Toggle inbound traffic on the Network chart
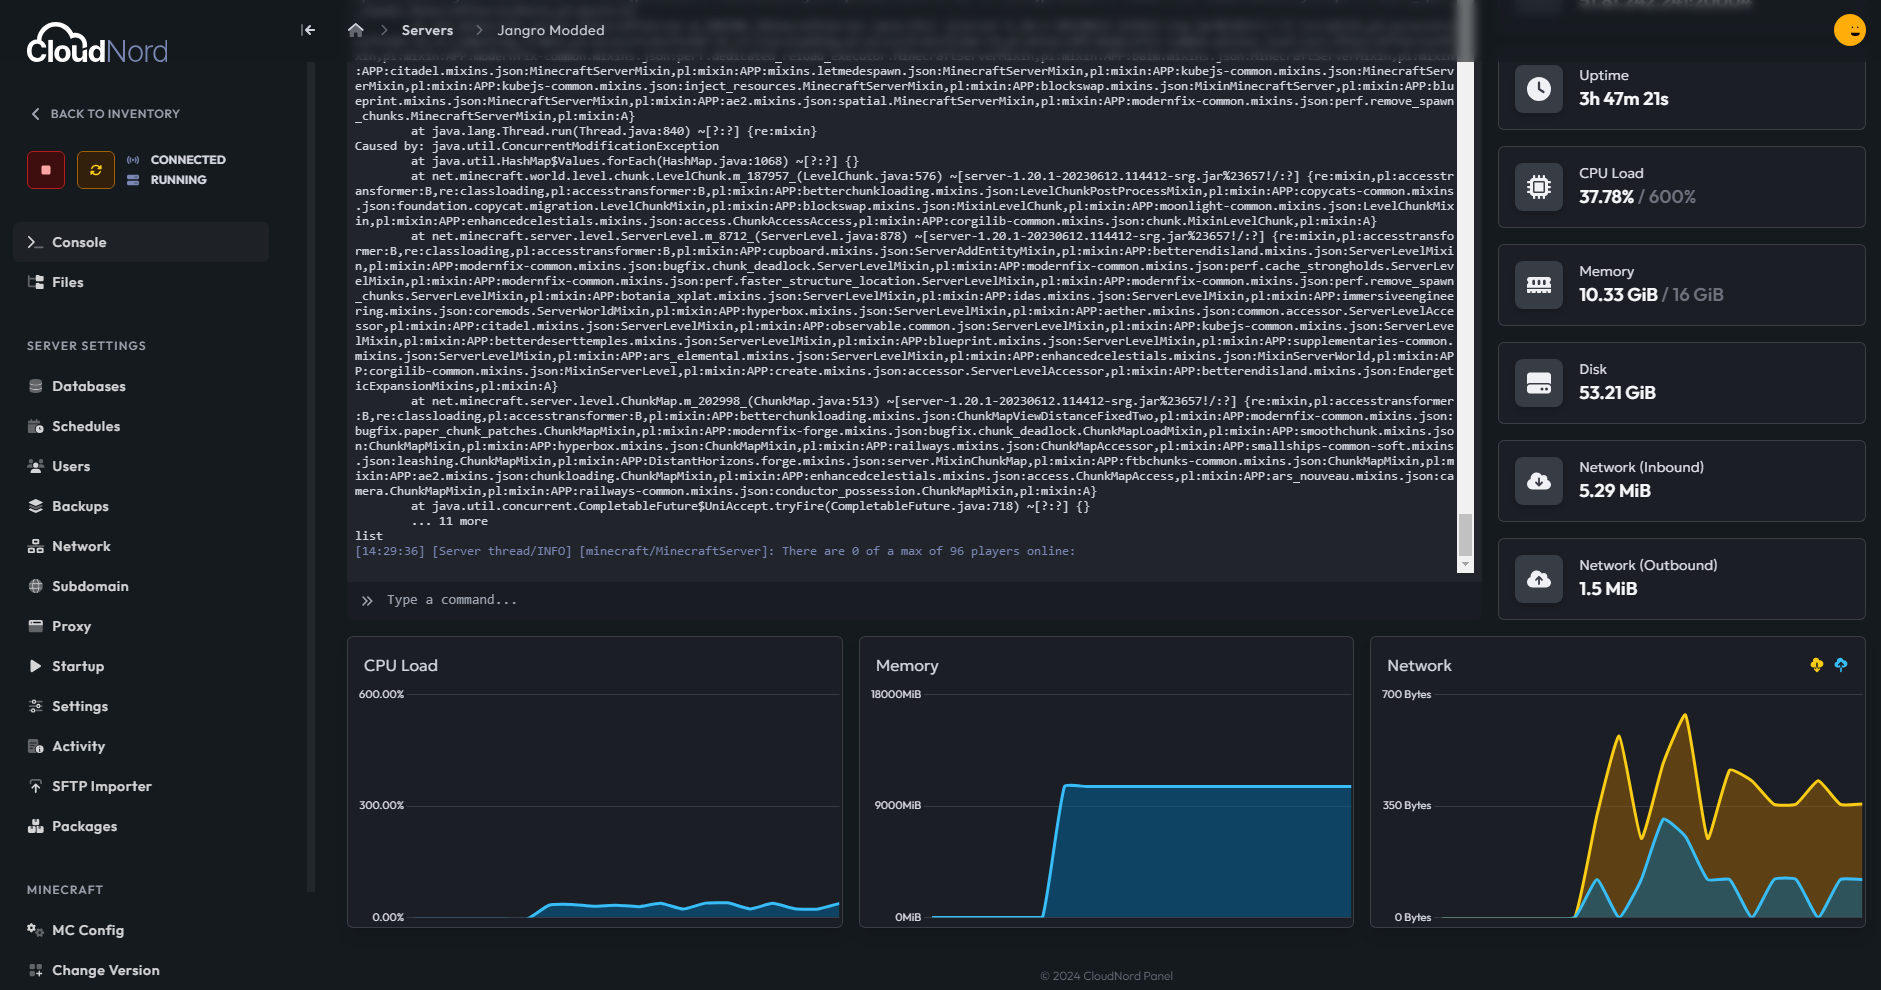Screen dimensions: 1881x990 [1817, 664]
